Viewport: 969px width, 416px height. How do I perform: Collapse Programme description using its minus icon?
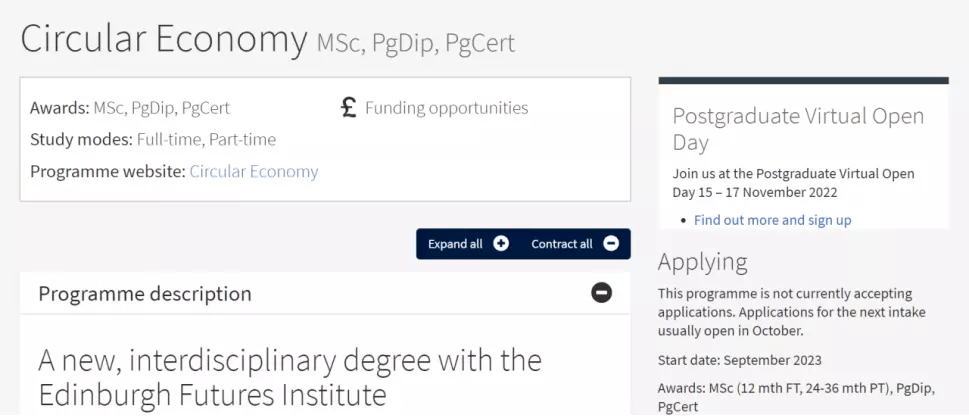click(601, 293)
